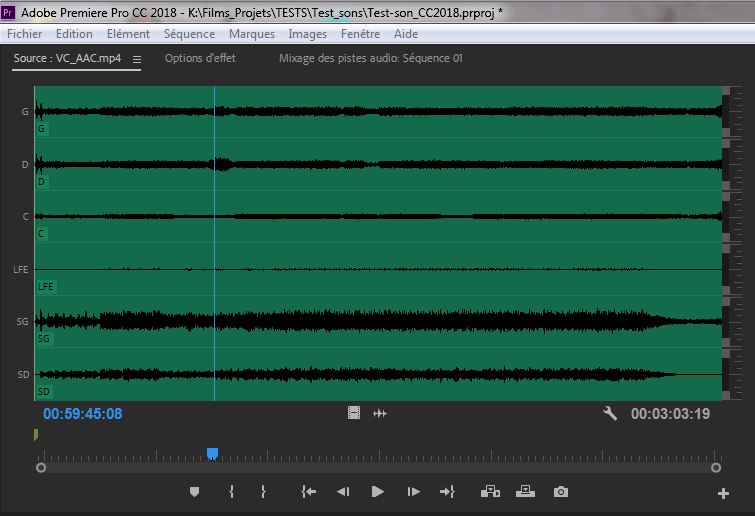Step forward one frame
The height and width of the screenshot is (516, 755).
click(413, 491)
